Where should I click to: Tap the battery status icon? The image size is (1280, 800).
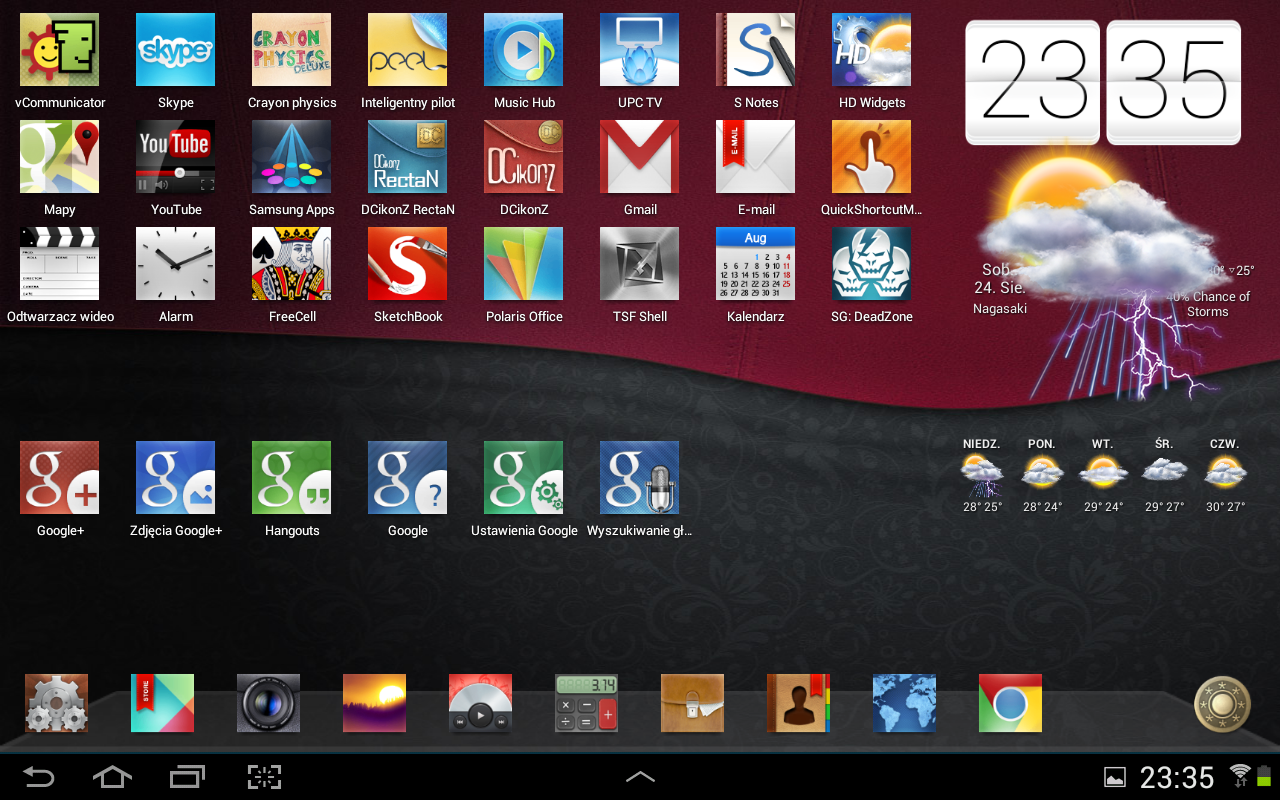(x=1264, y=775)
